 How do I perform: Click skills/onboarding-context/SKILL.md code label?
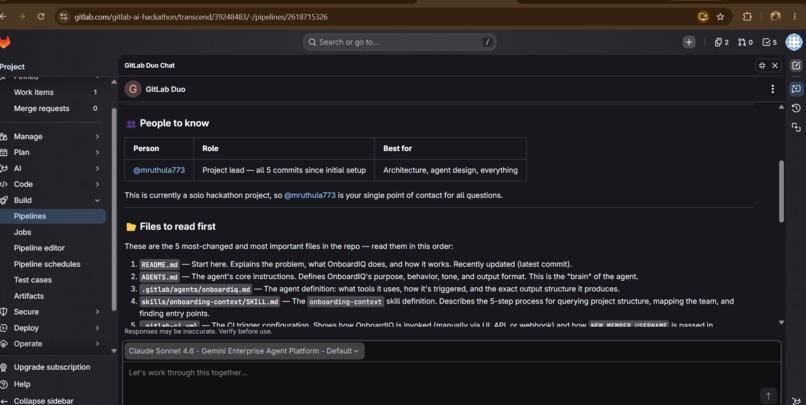pyautogui.click(x=210, y=301)
